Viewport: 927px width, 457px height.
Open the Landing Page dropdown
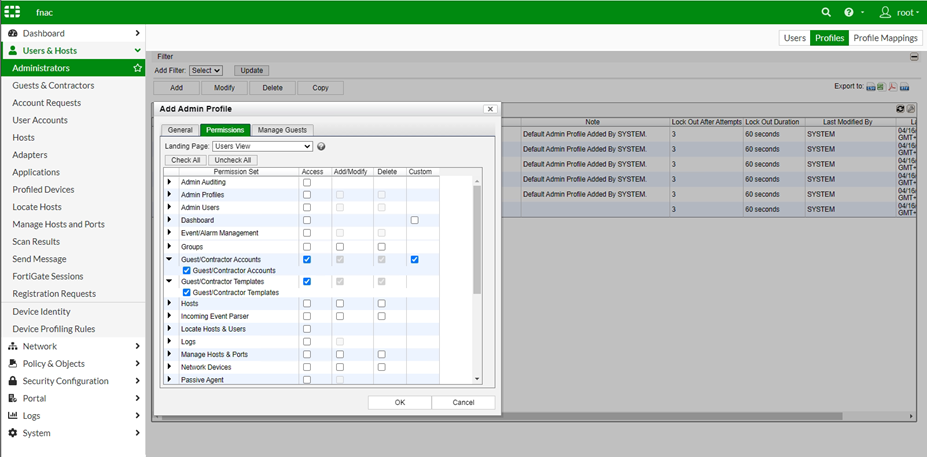[x=262, y=146]
